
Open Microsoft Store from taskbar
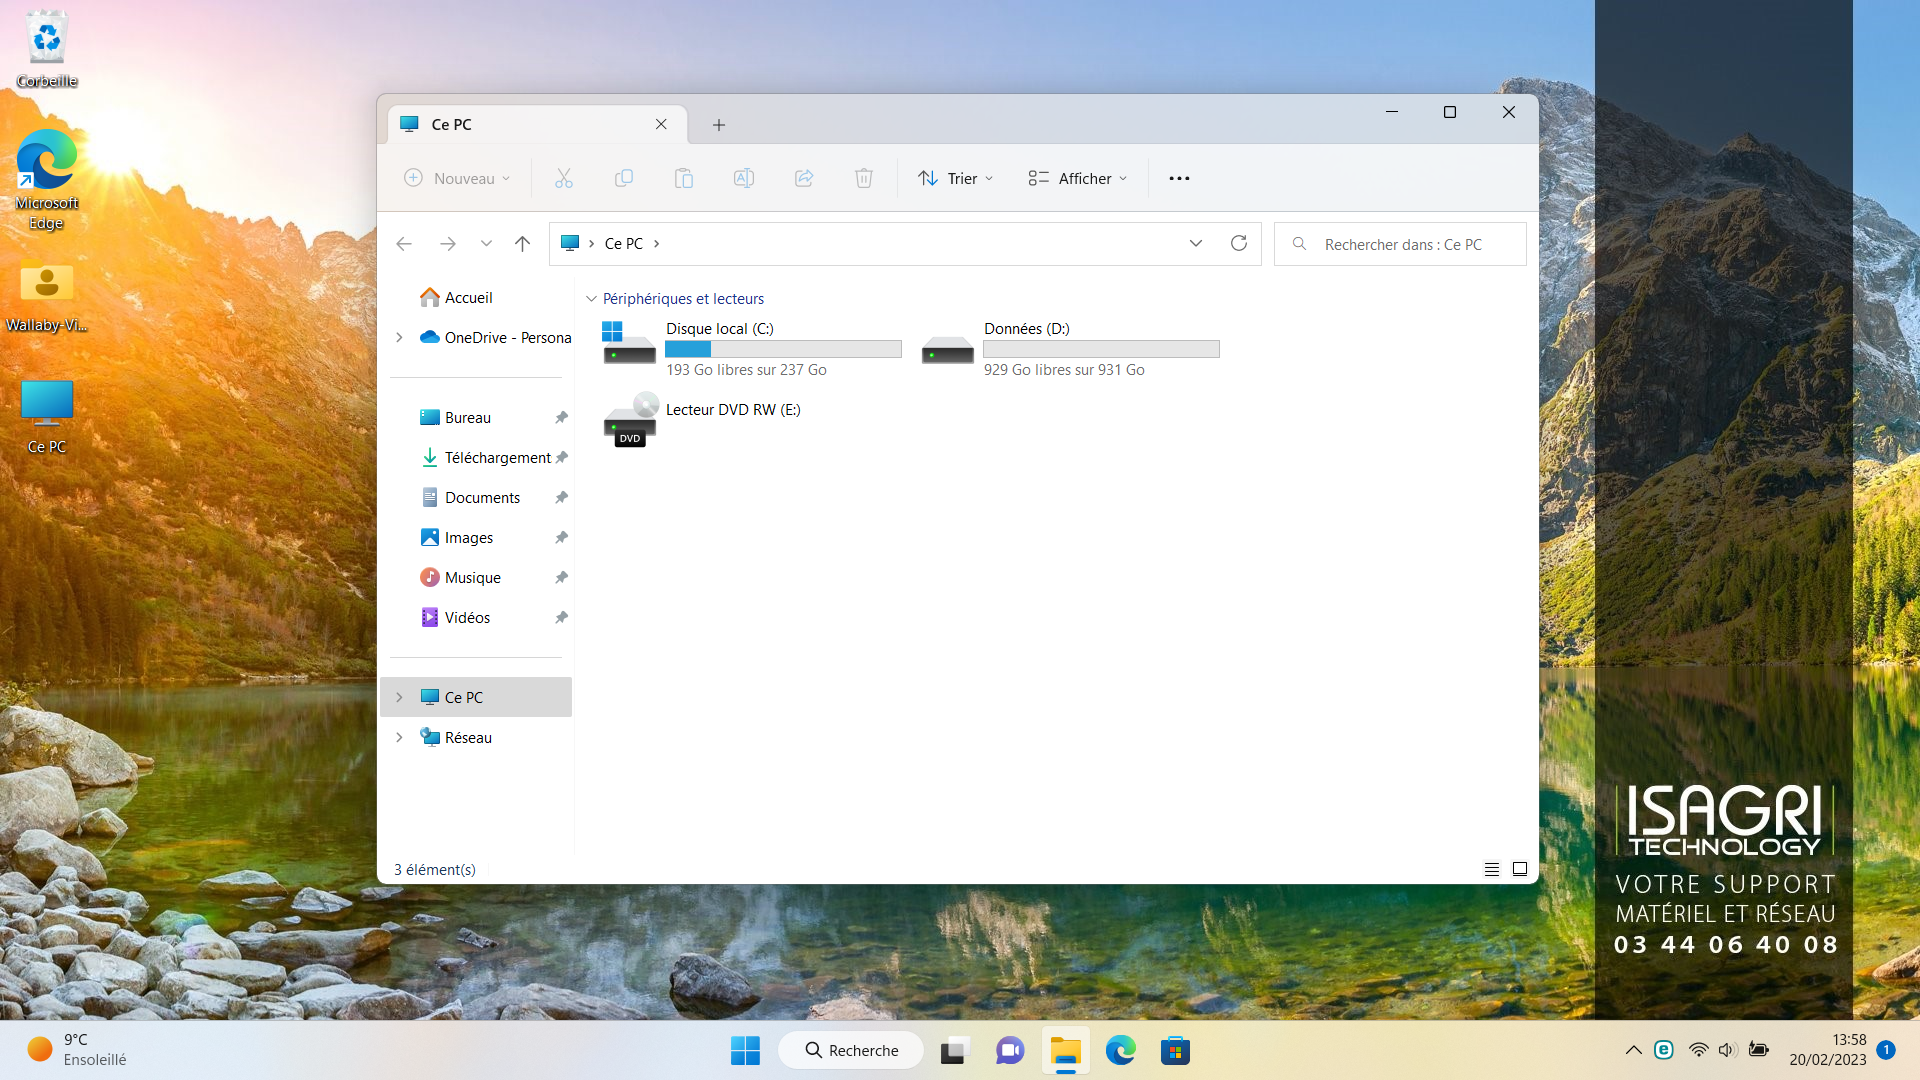(1175, 1050)
